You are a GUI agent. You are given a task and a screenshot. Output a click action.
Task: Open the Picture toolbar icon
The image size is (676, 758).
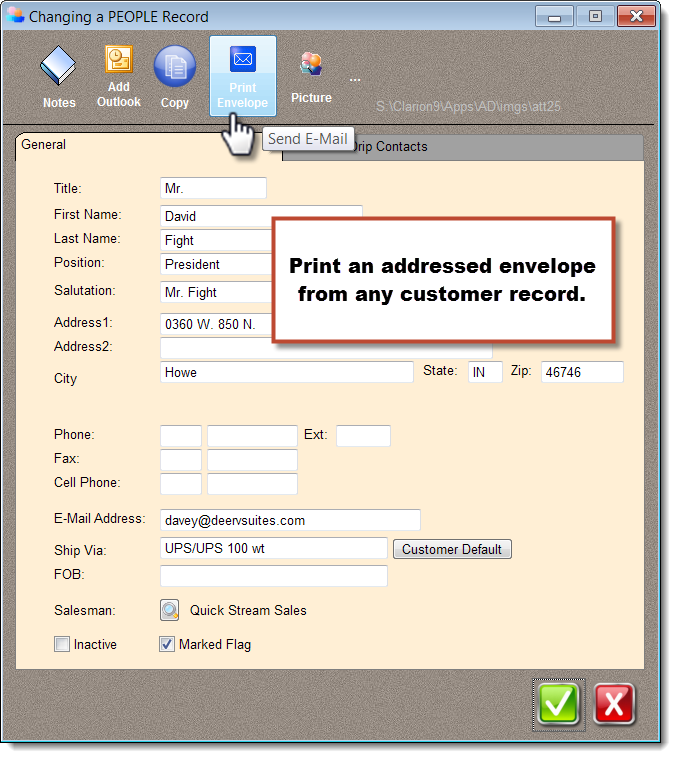311,76
